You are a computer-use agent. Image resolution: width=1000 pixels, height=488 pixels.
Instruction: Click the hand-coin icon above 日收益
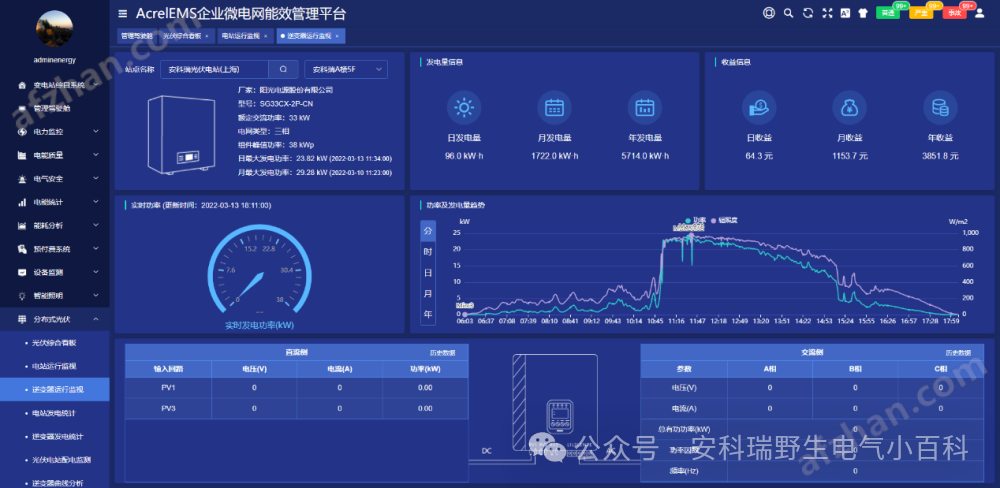point(759,108)
